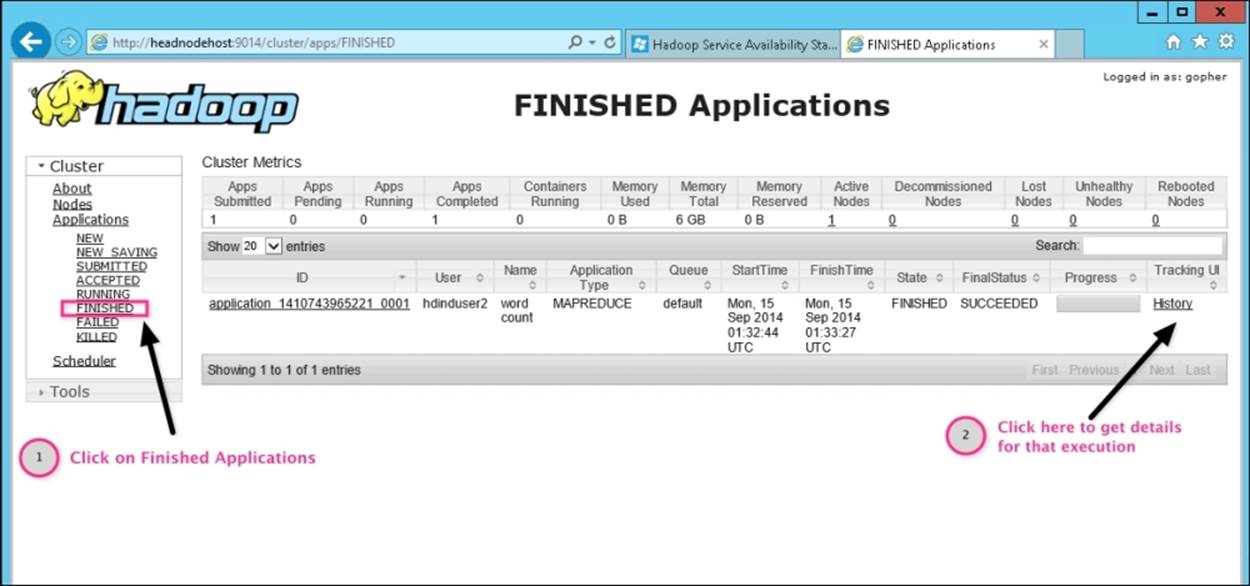This screenshot has height=586, width=1250.
Task: Click the MAPREDUCE application type cell
Action: pyautogui.click(x=593, y=303)
